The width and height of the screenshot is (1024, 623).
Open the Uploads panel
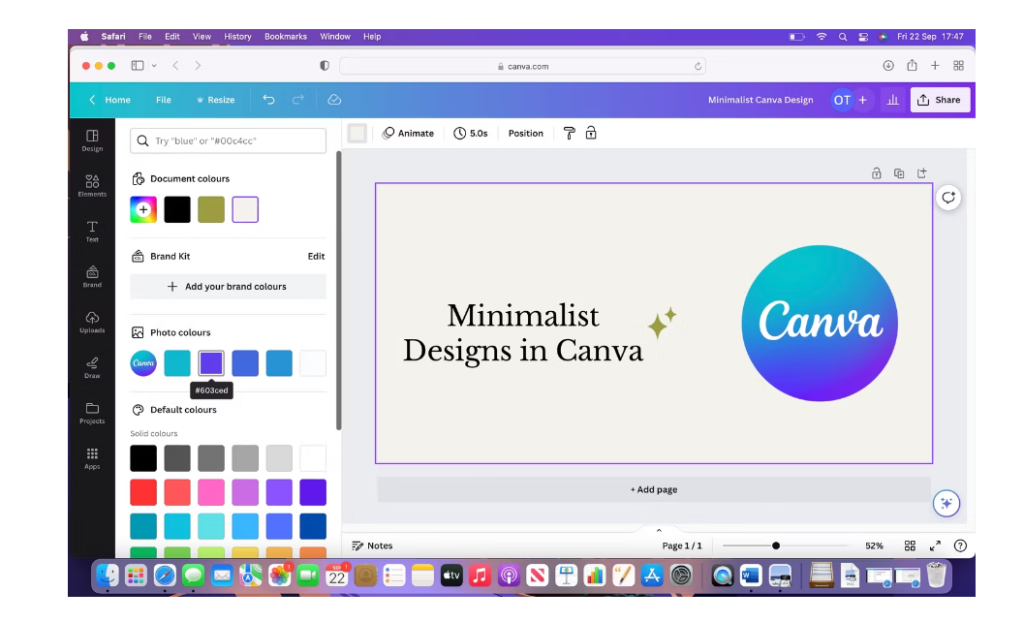tap(92, 322)
